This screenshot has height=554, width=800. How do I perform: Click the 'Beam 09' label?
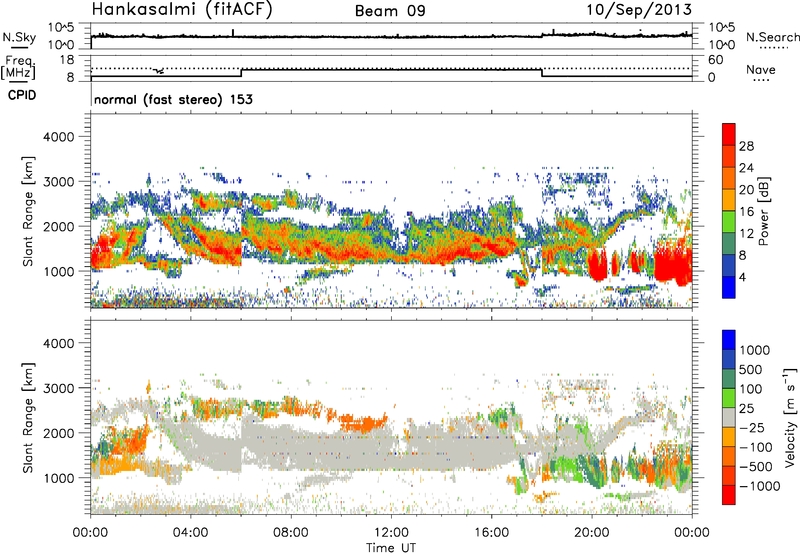click(390, 11)
